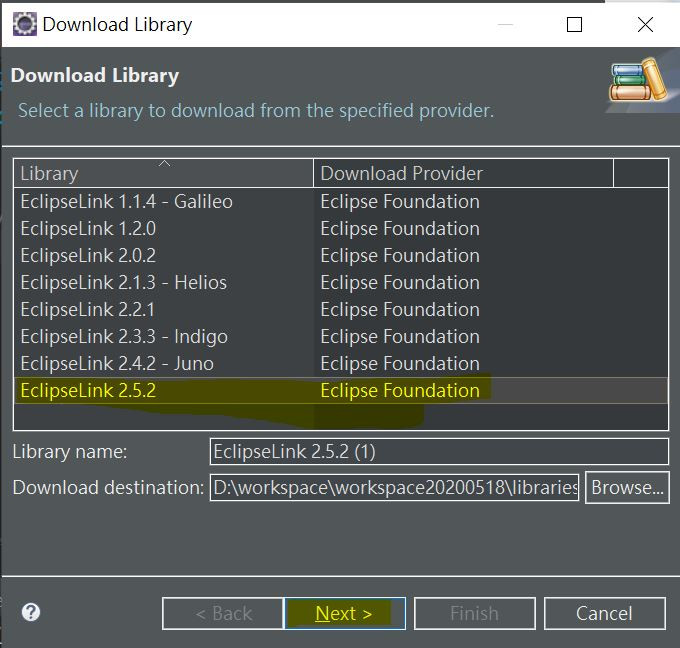Click Eclipse Foundation provider in the EclipseLink 2.0.2 row
Viewport: 680px width, 648px height.
click(x=400, y=255)
